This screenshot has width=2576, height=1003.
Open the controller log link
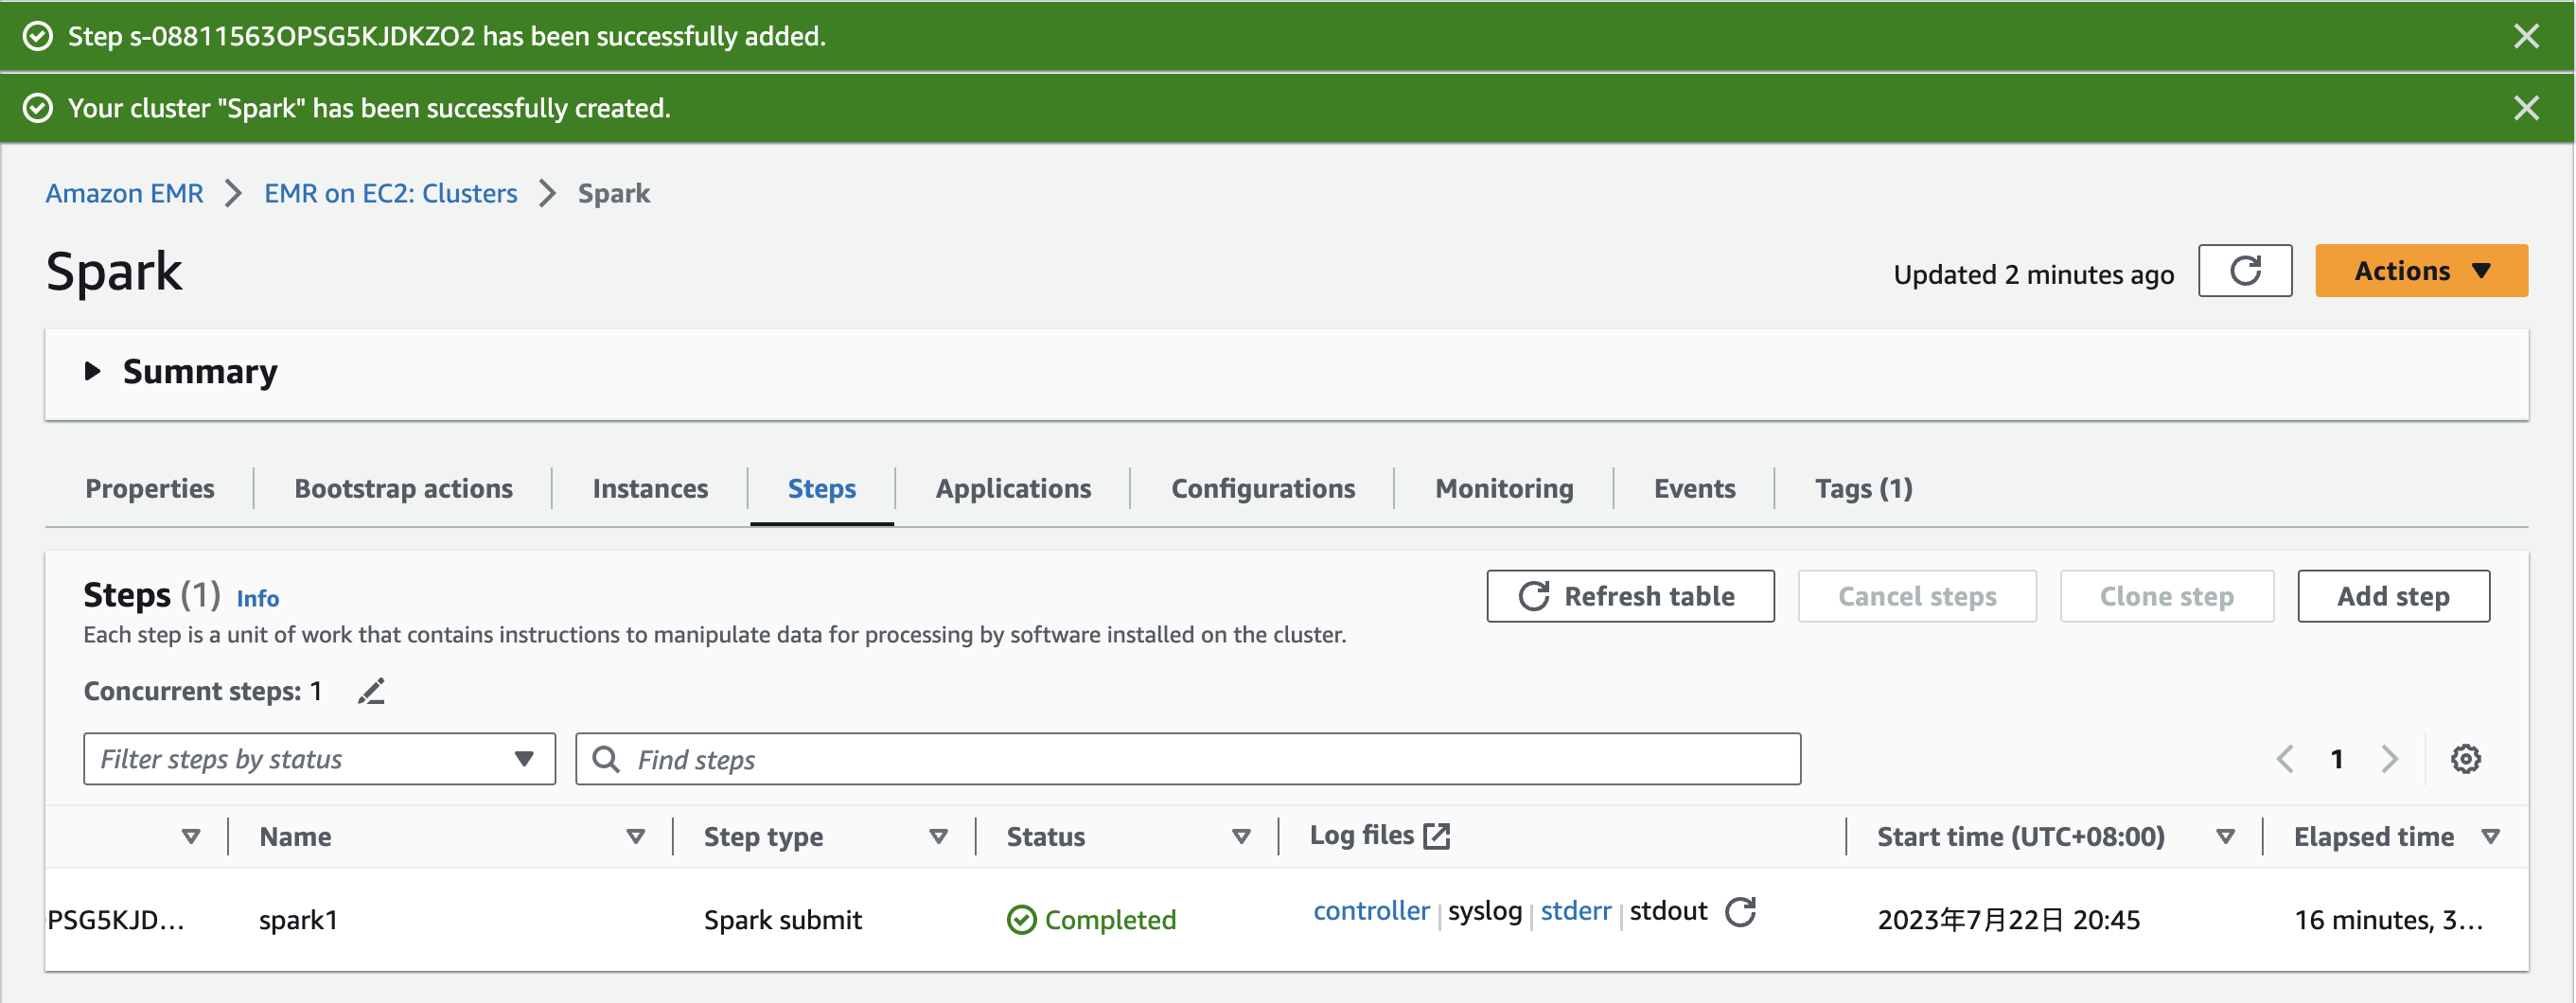[1371, 911]
